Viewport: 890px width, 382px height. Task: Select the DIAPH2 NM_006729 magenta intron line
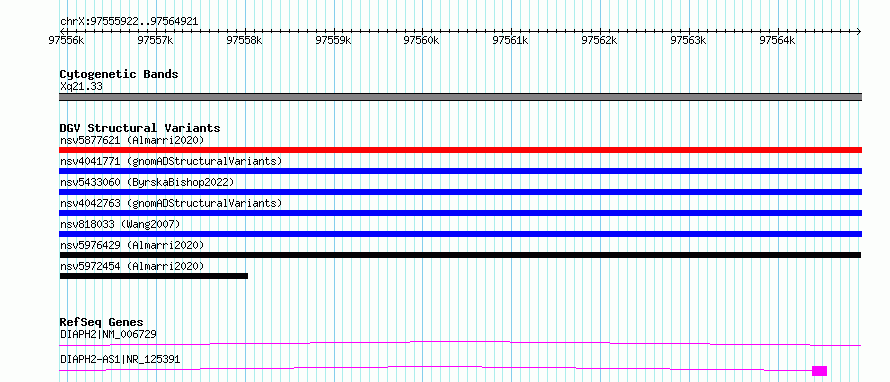click(x=460, y=343)
